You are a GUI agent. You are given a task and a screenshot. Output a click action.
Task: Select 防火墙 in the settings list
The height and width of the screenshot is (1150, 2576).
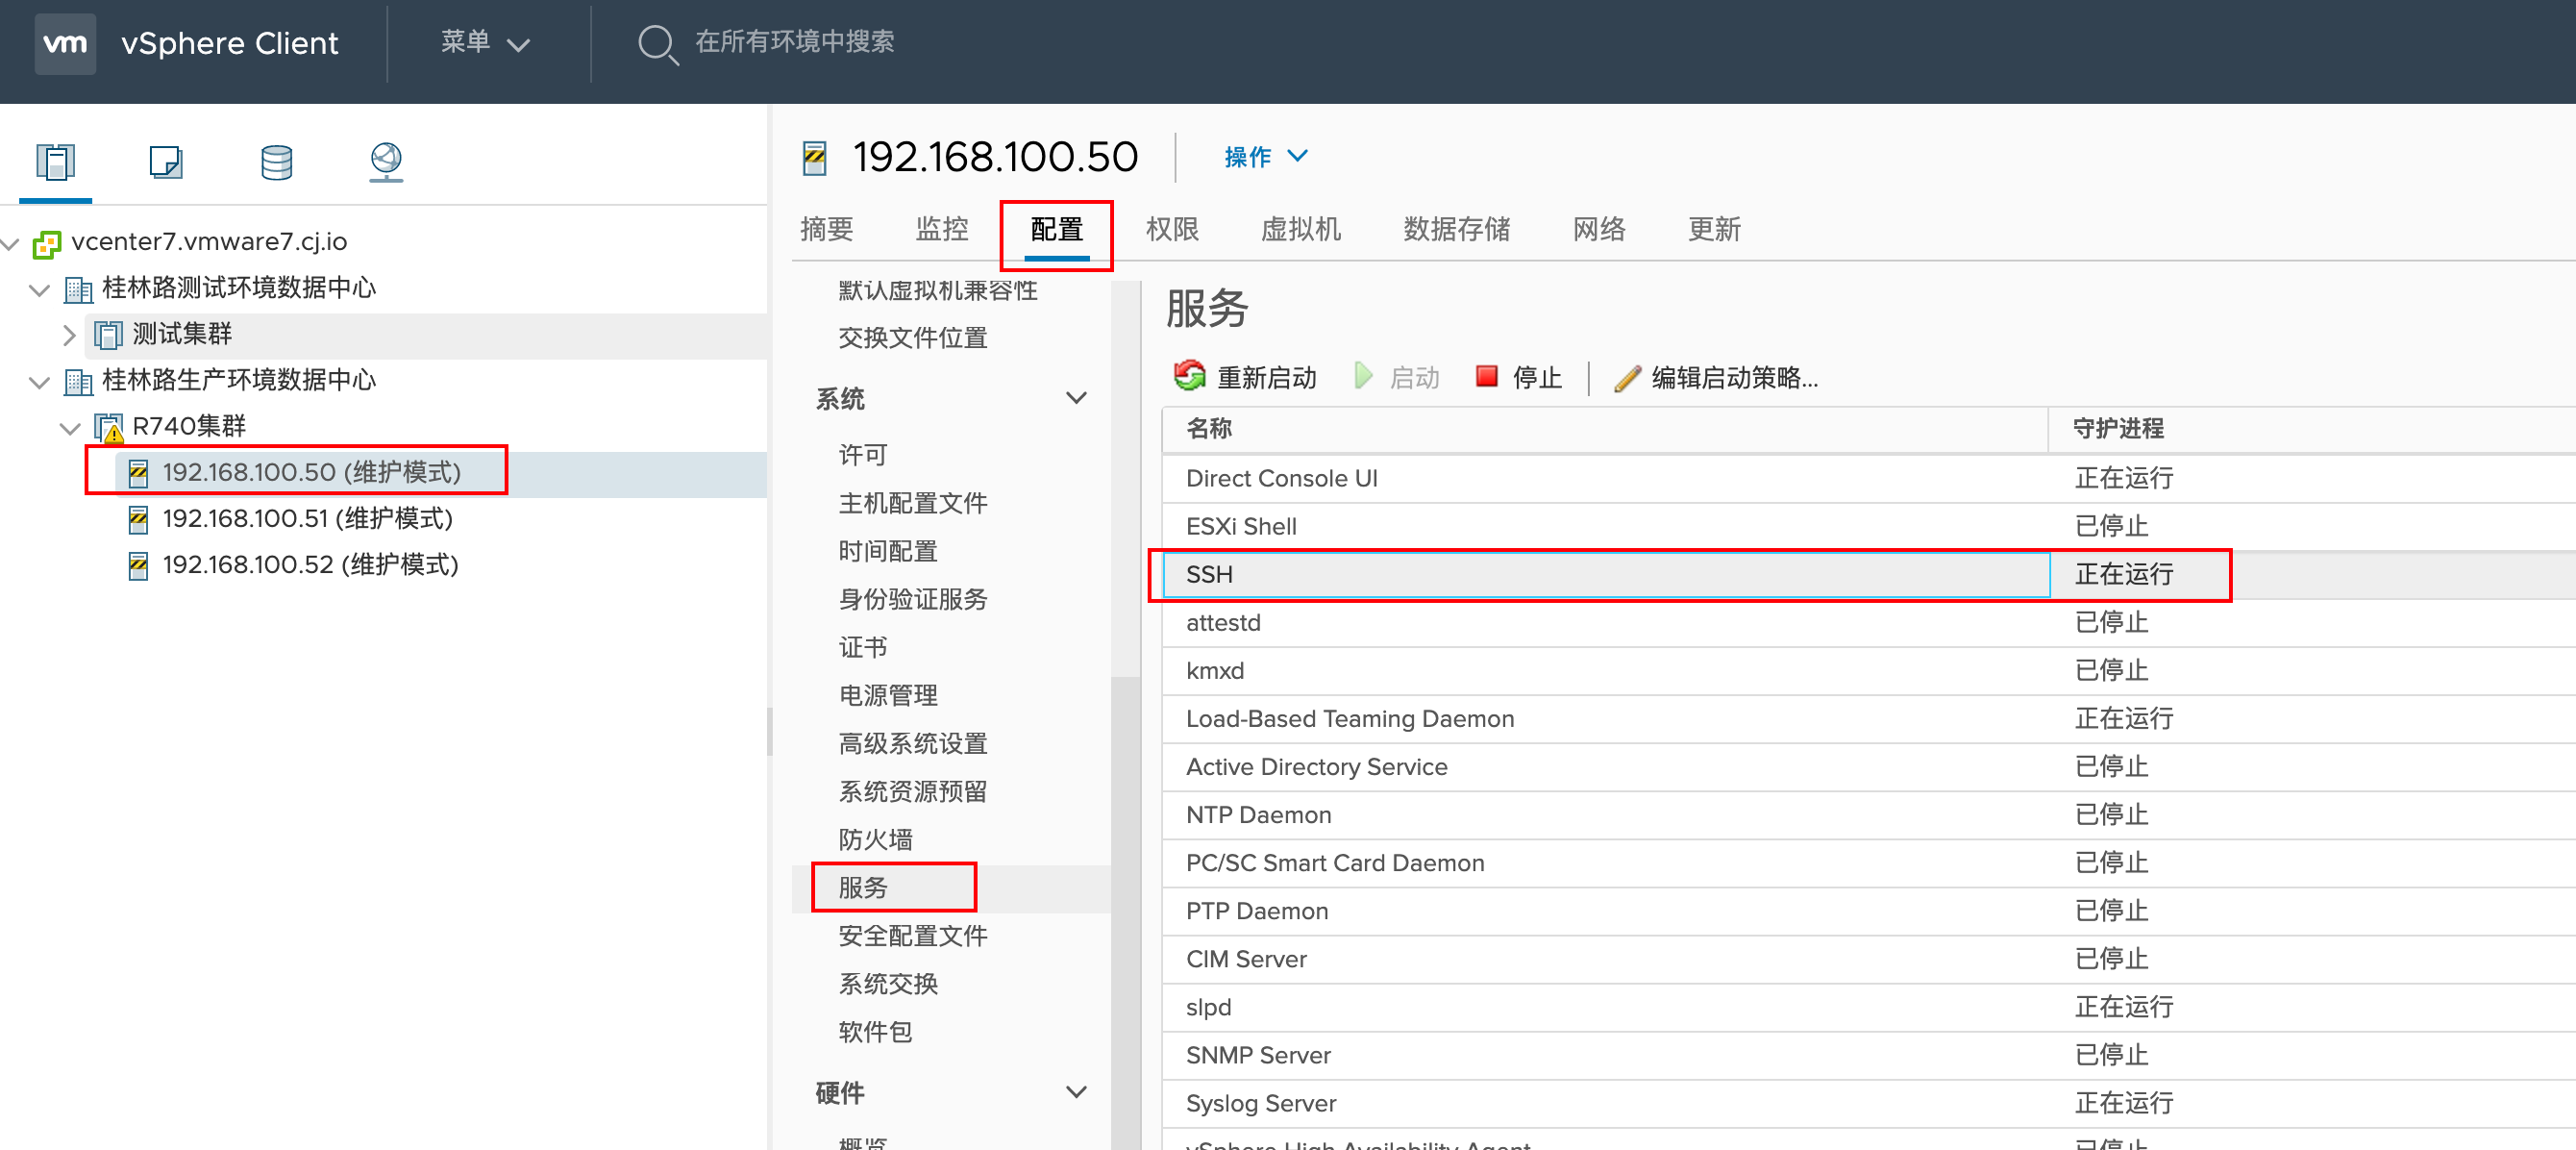click(x=875, y=839)
